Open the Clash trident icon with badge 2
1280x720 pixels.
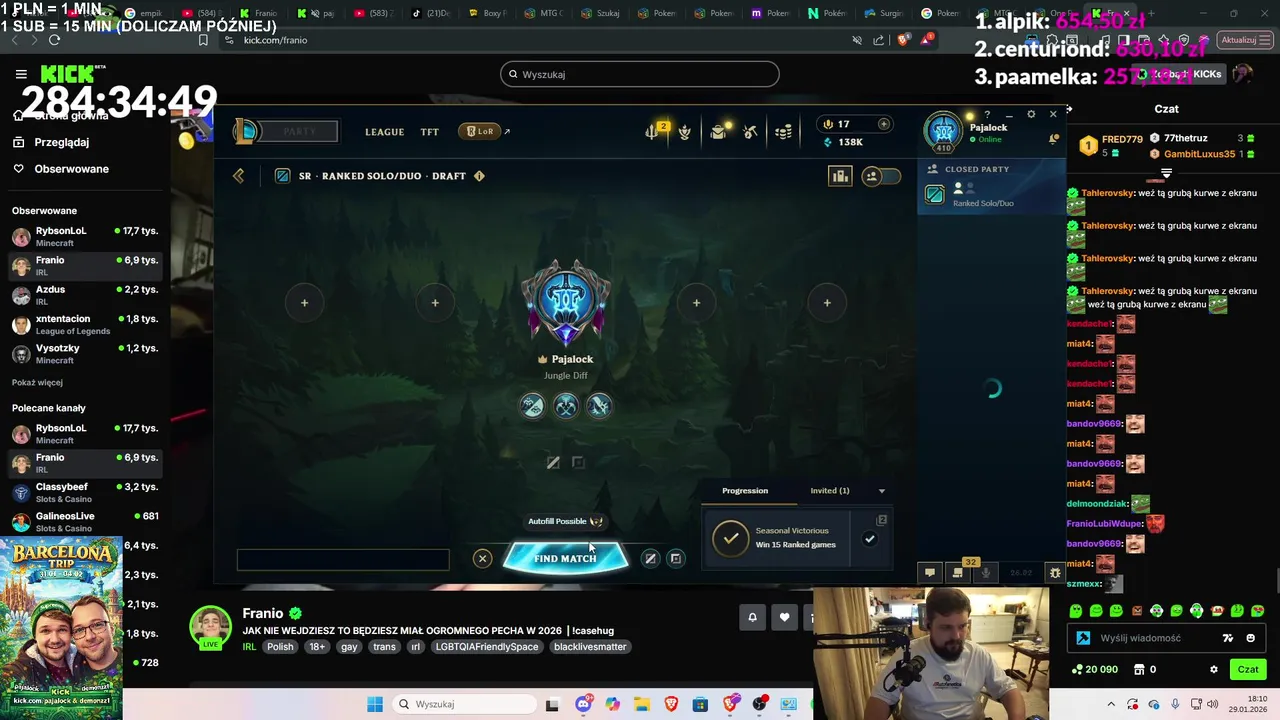[653, 131]
